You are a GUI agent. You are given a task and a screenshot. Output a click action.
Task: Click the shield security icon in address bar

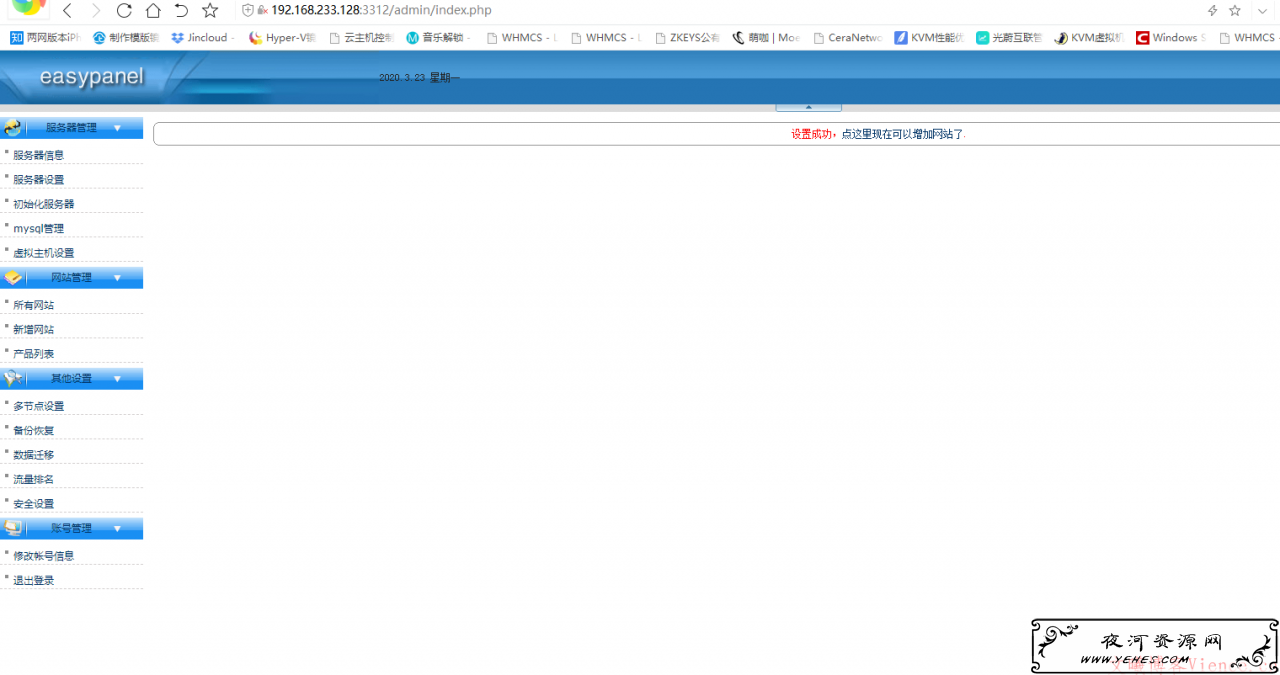coord(248,10)
